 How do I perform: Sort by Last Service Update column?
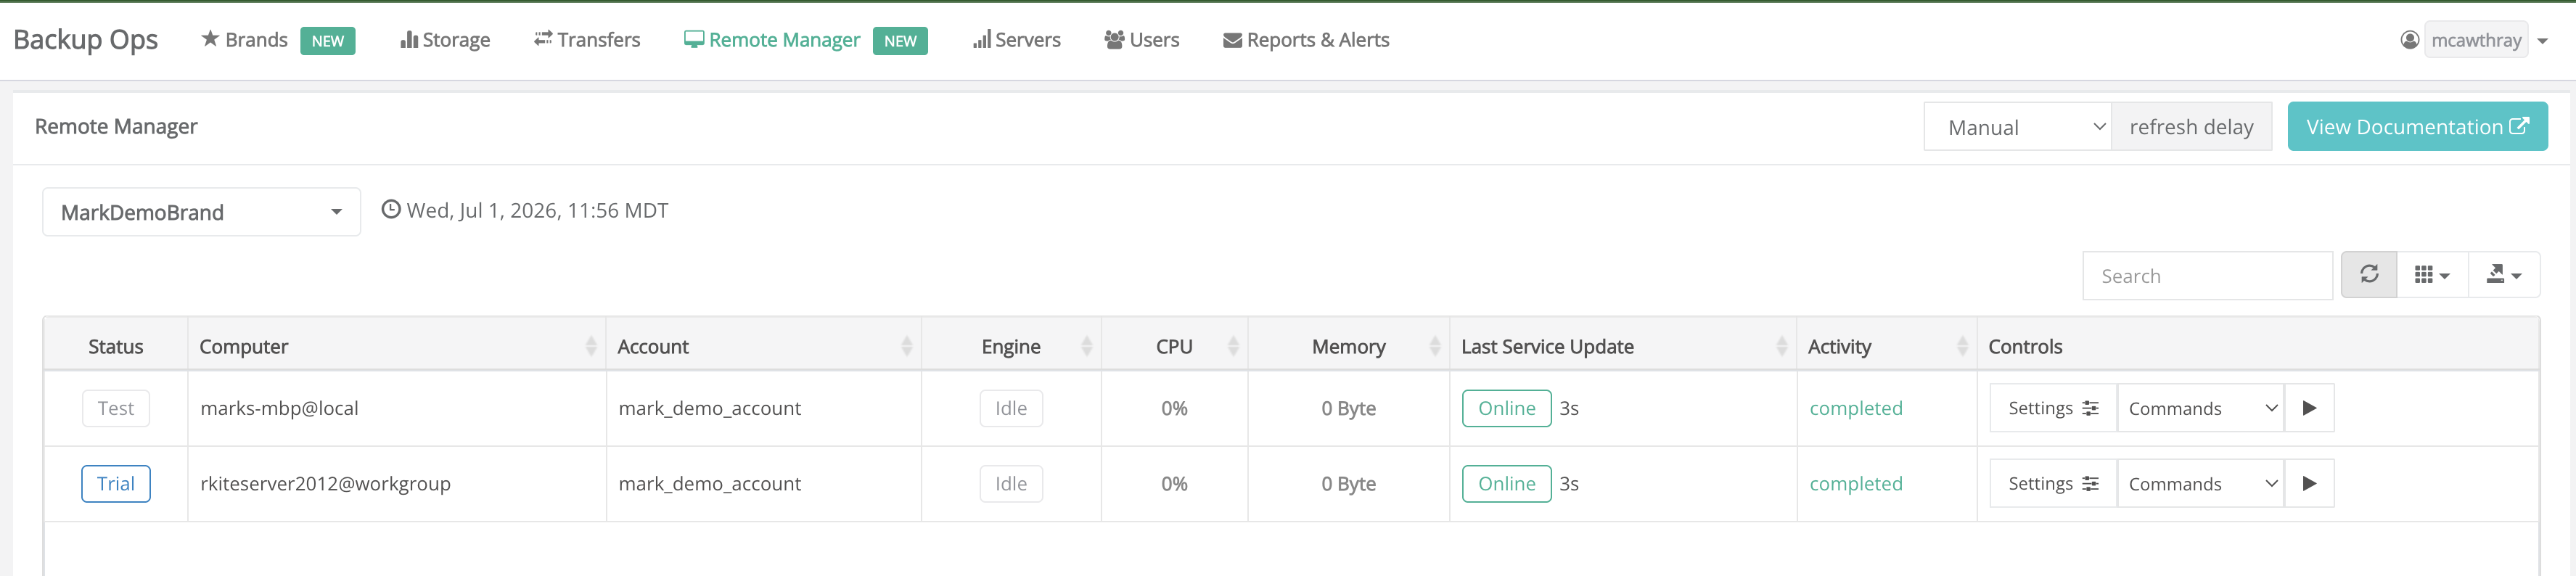tap(1622, 346)
